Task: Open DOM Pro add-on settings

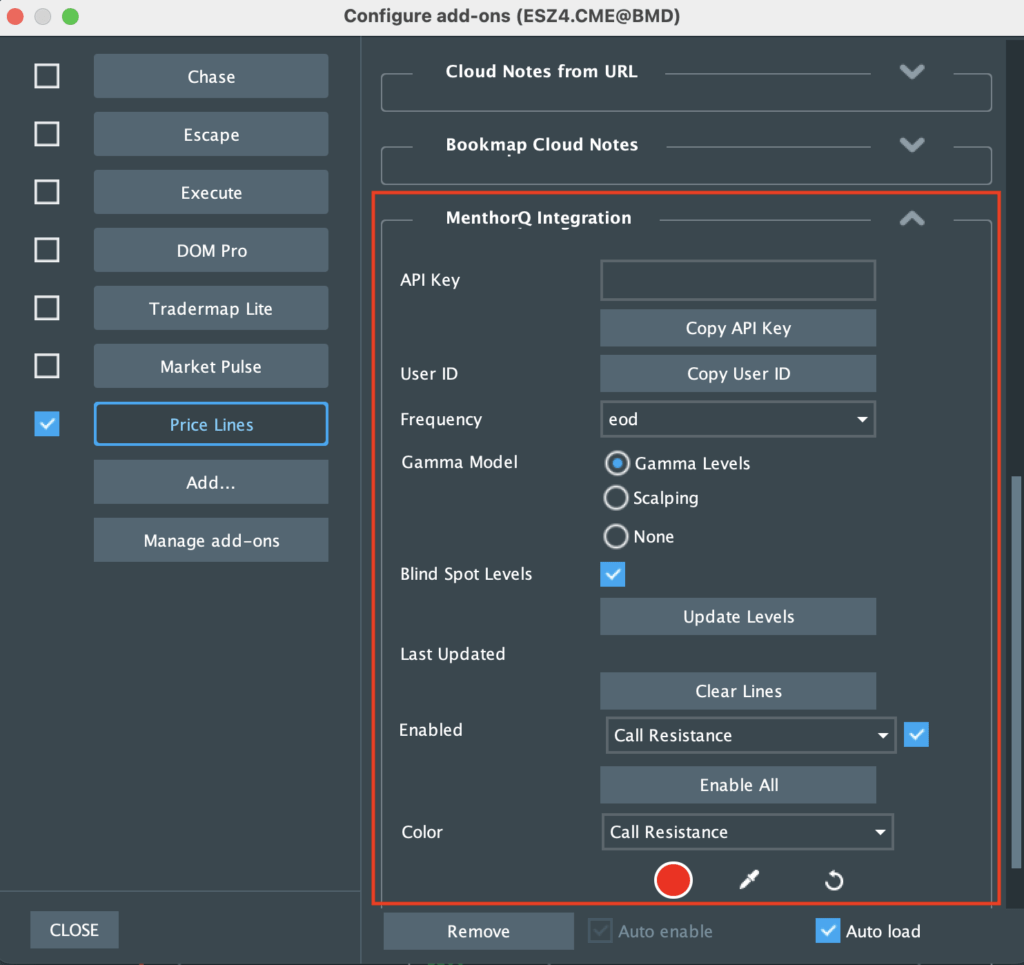Action: [x=210, y=250]
